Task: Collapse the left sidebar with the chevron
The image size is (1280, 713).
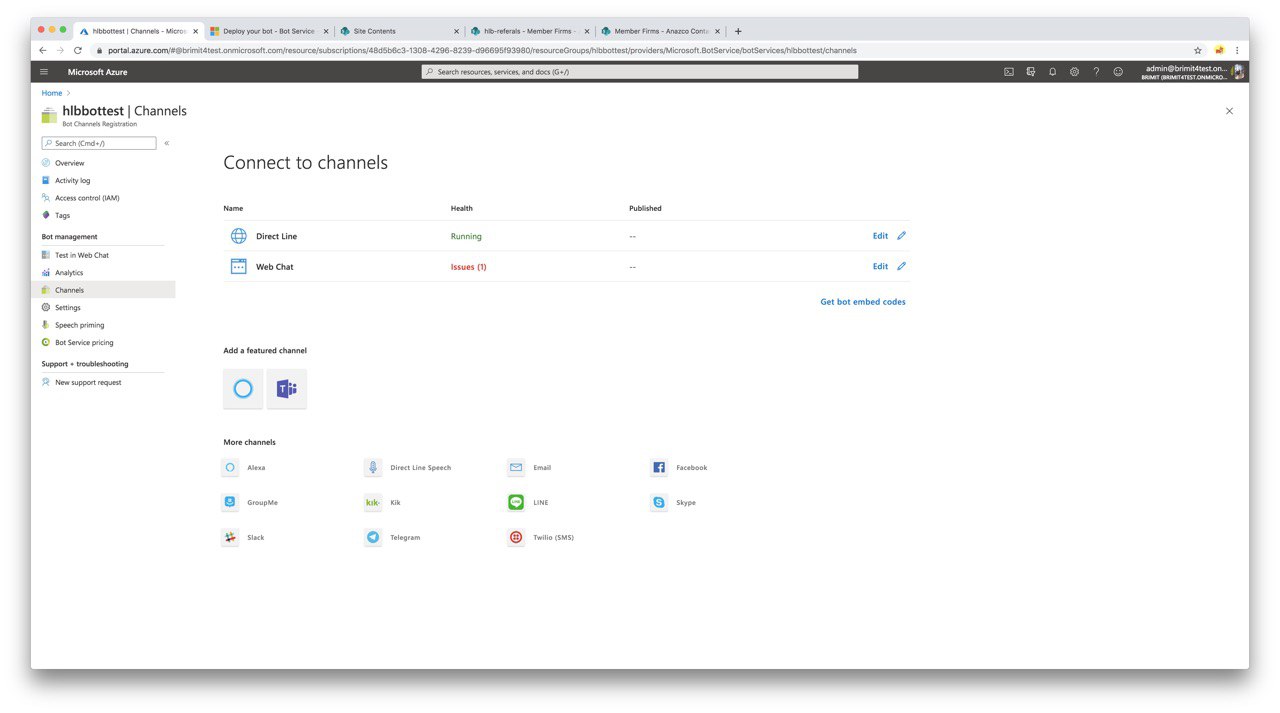Action: (x=166, y=143)
